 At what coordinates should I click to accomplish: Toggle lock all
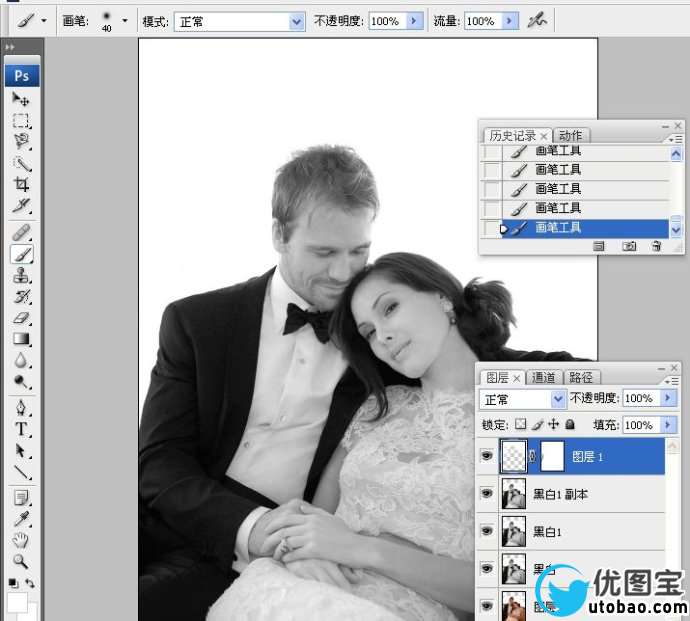(x=570, y=424)
